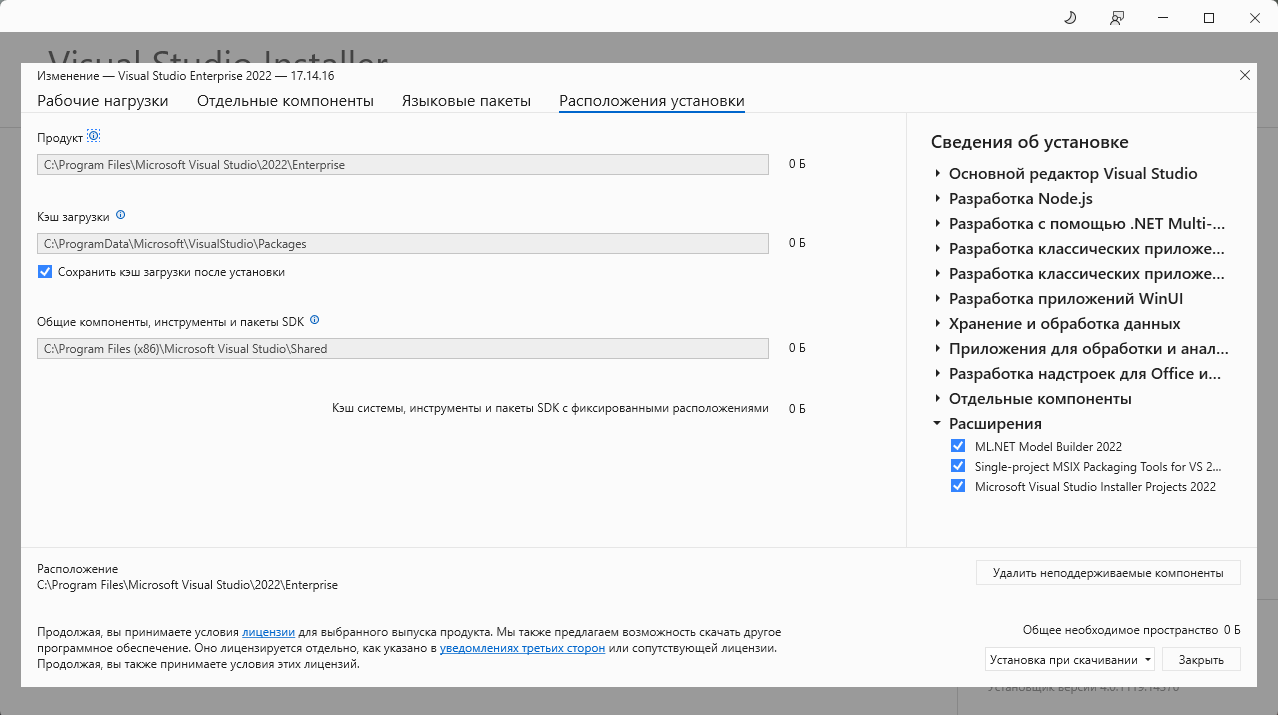1278x715 pixels.
Task: Switch to Рабочие нагрузки tab
Action: [x=103, y=101]
